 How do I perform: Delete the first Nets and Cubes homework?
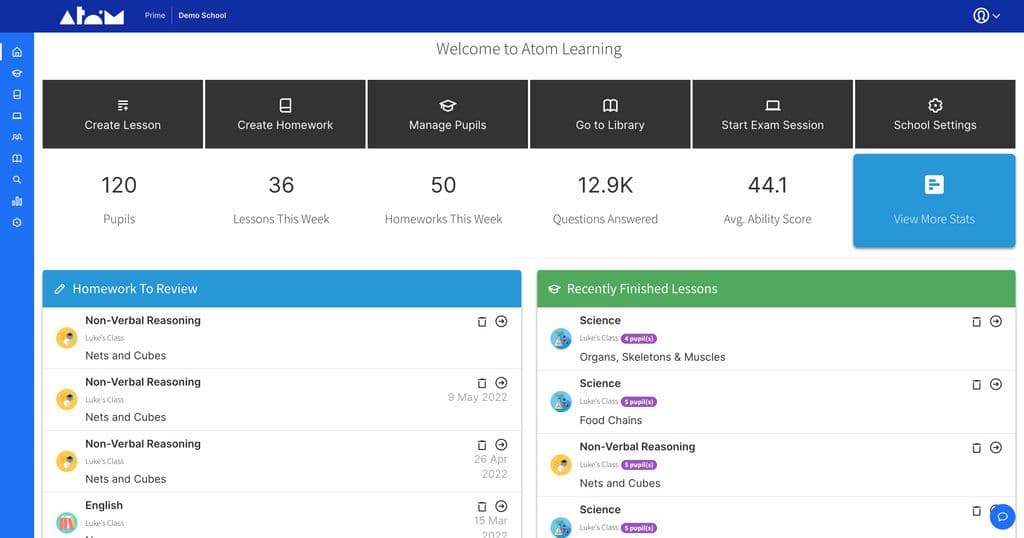pyautogui.click(x=482, y=321)
